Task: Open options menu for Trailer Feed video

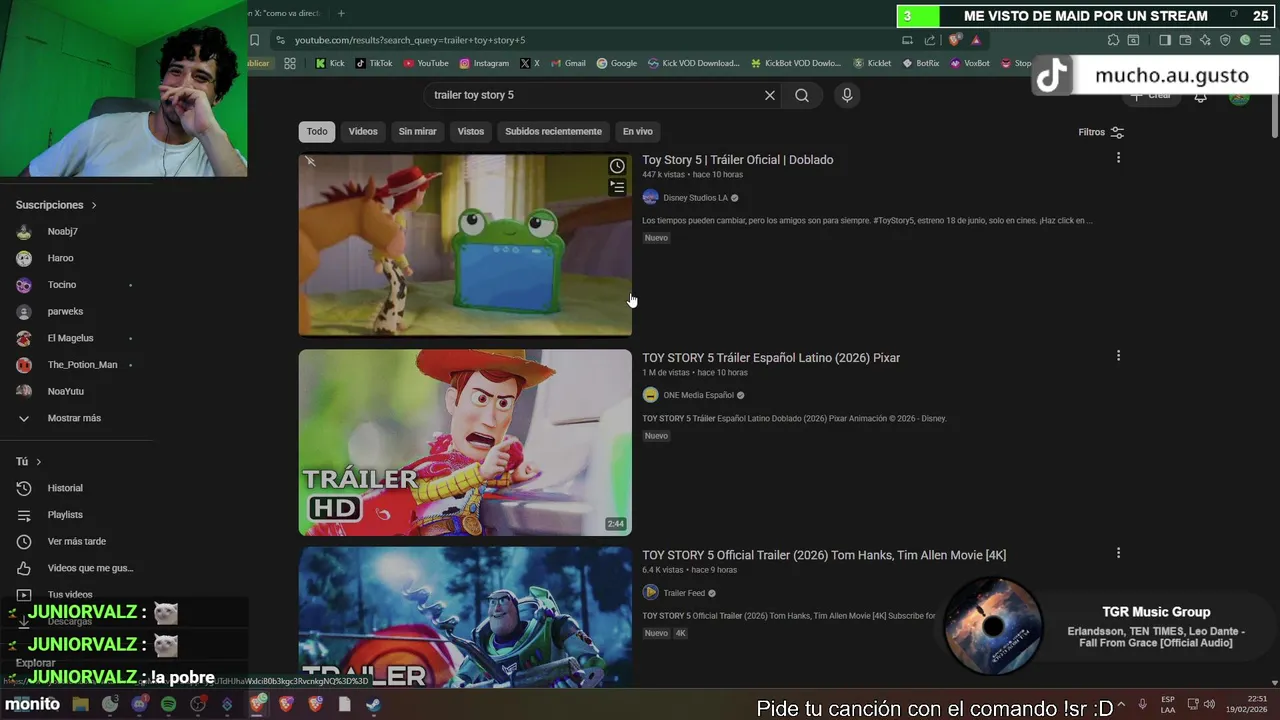Action: click(x=1118, y=553)
